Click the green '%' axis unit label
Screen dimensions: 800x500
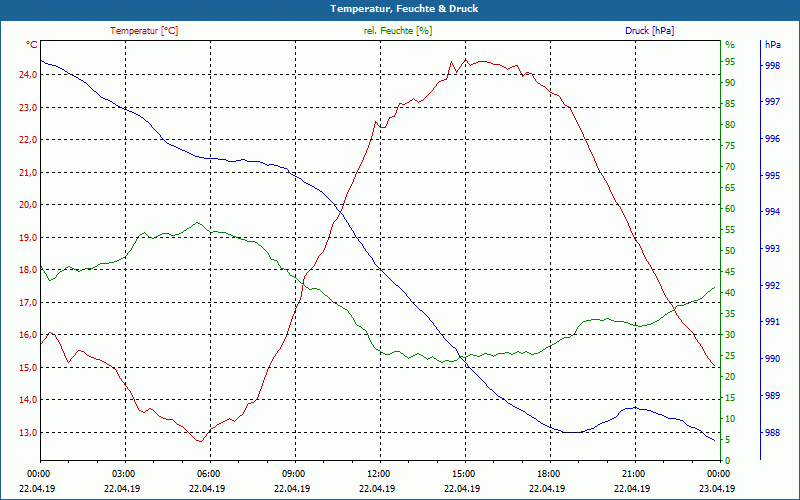(x=730, y=45)
